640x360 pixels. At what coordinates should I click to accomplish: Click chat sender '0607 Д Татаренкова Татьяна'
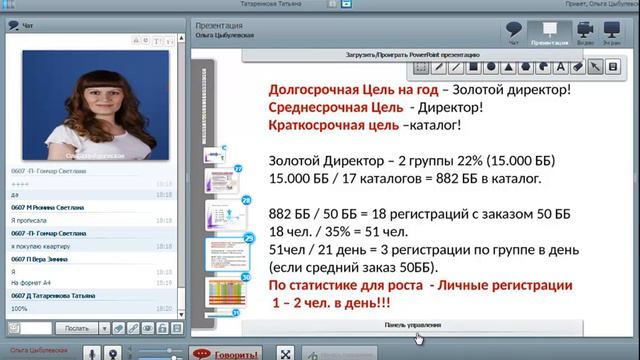(x=53, y=296)
